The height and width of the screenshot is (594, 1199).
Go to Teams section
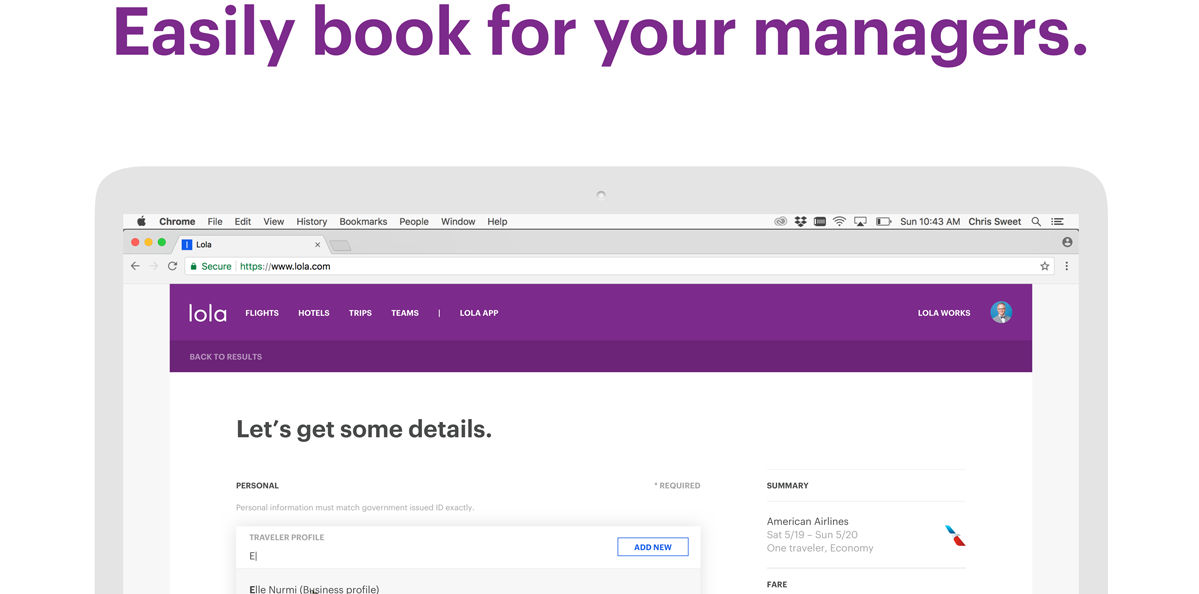(x=405, y=313)
